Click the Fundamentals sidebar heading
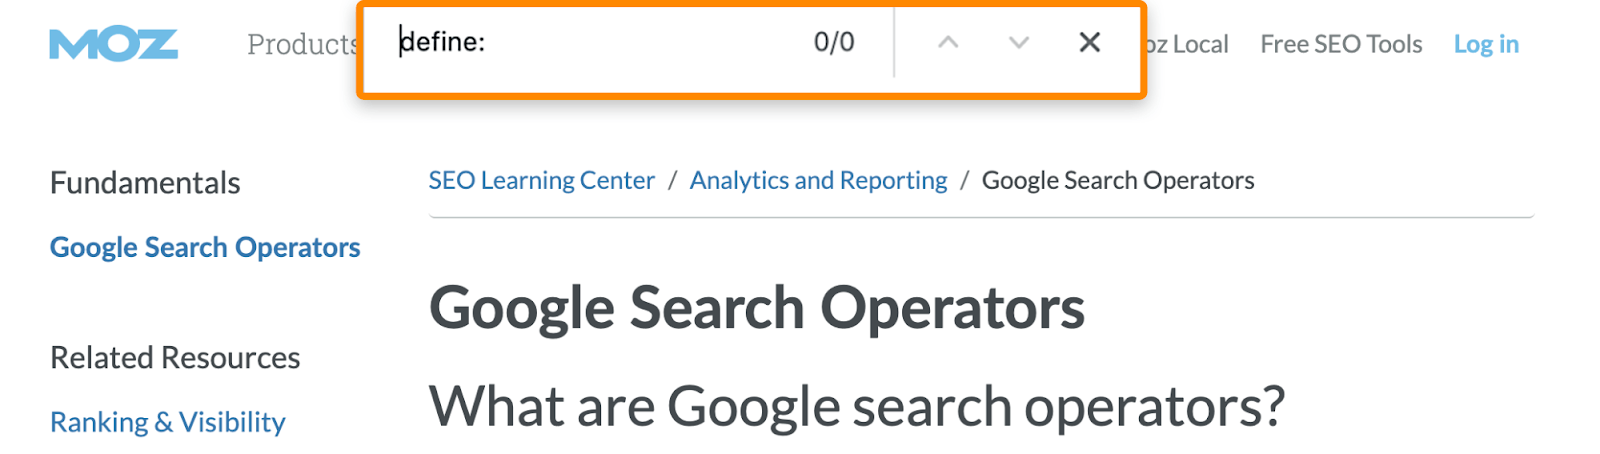Viewport: 1600px width, 454px height. pos(145,183)
